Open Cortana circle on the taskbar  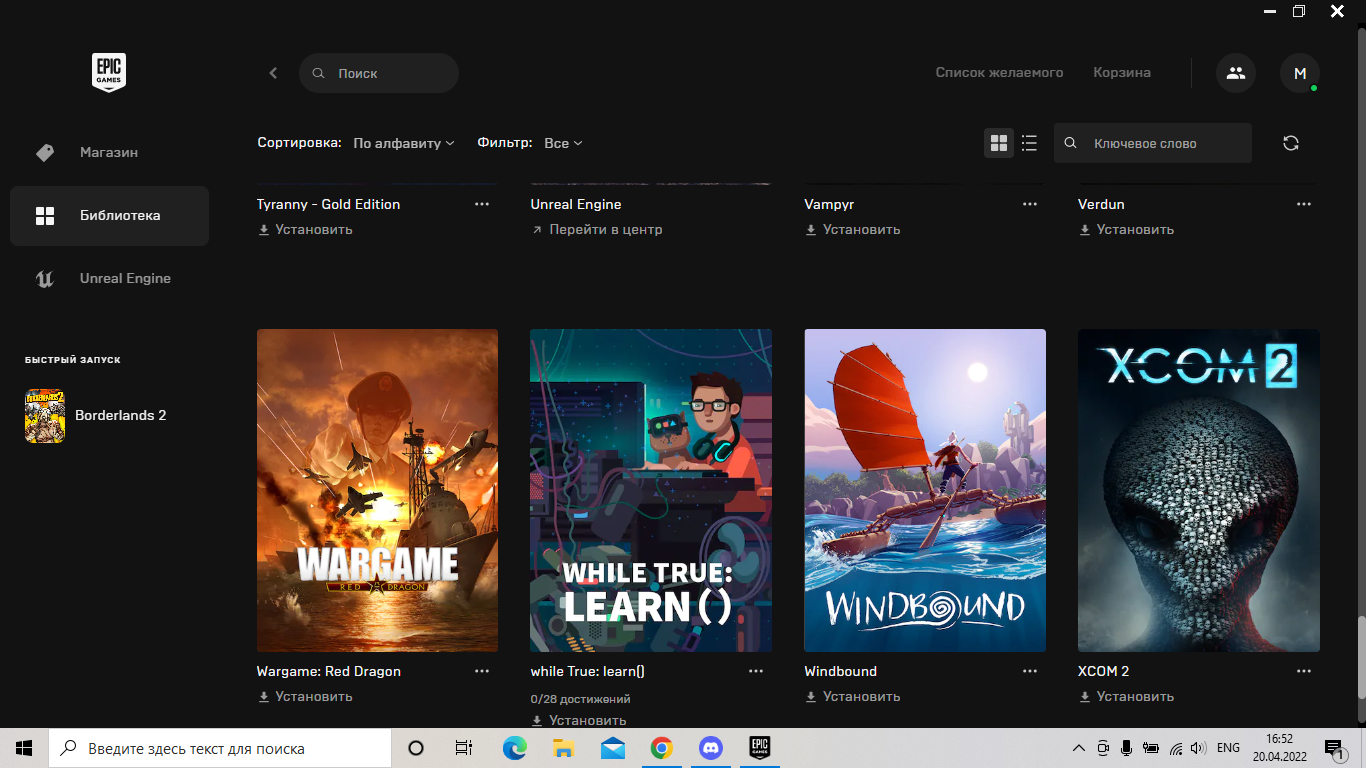click(x=416, y=748)
